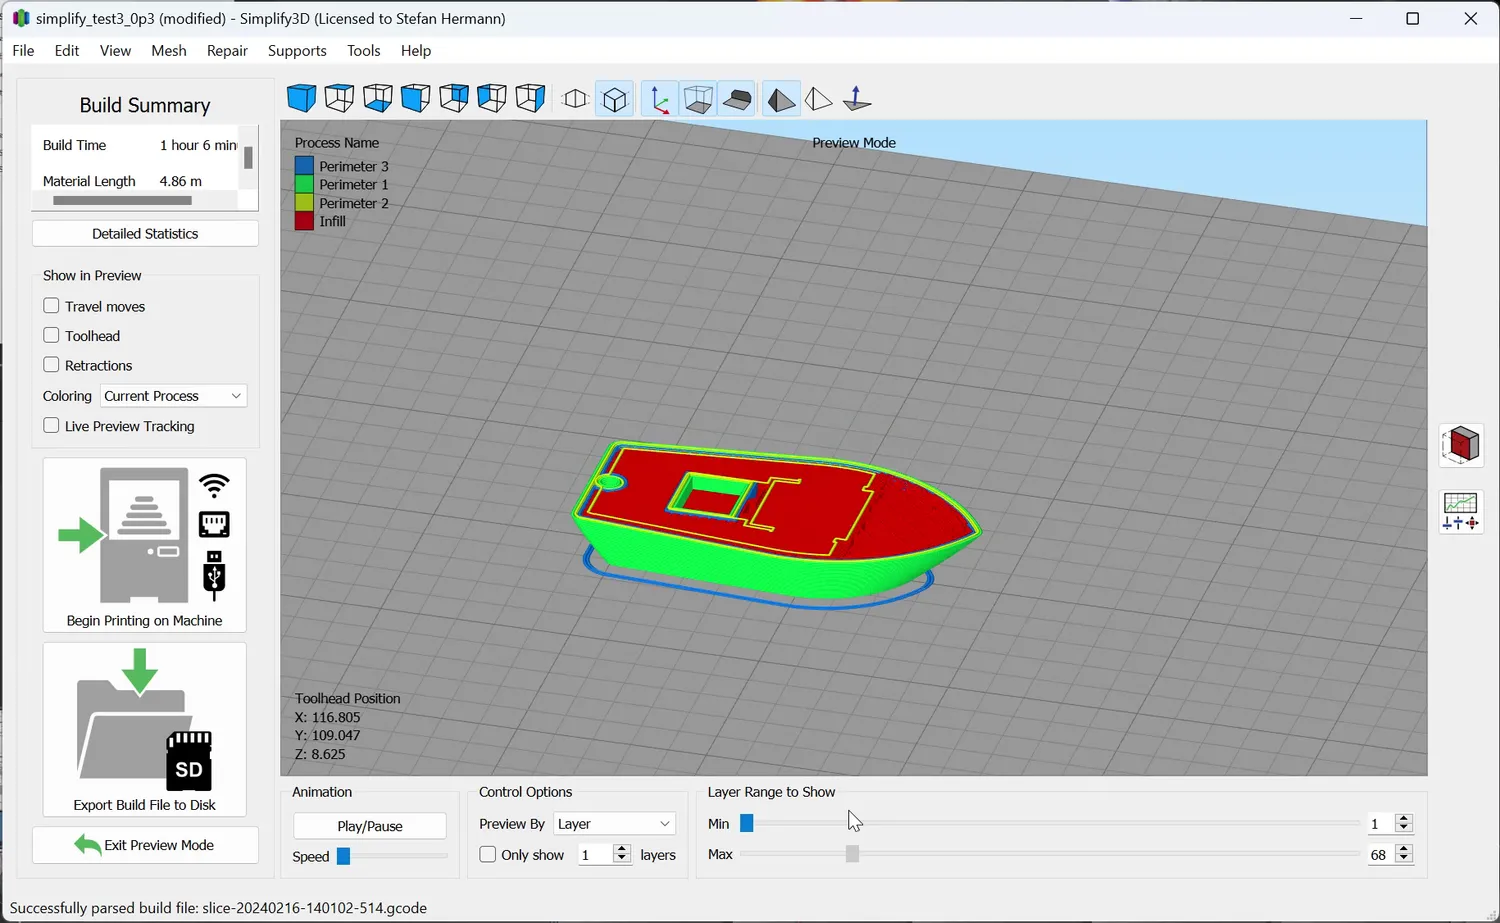Viewport: 1500px width, 923px height.
Task: Open the Help menu
Action: pos(416,50)
